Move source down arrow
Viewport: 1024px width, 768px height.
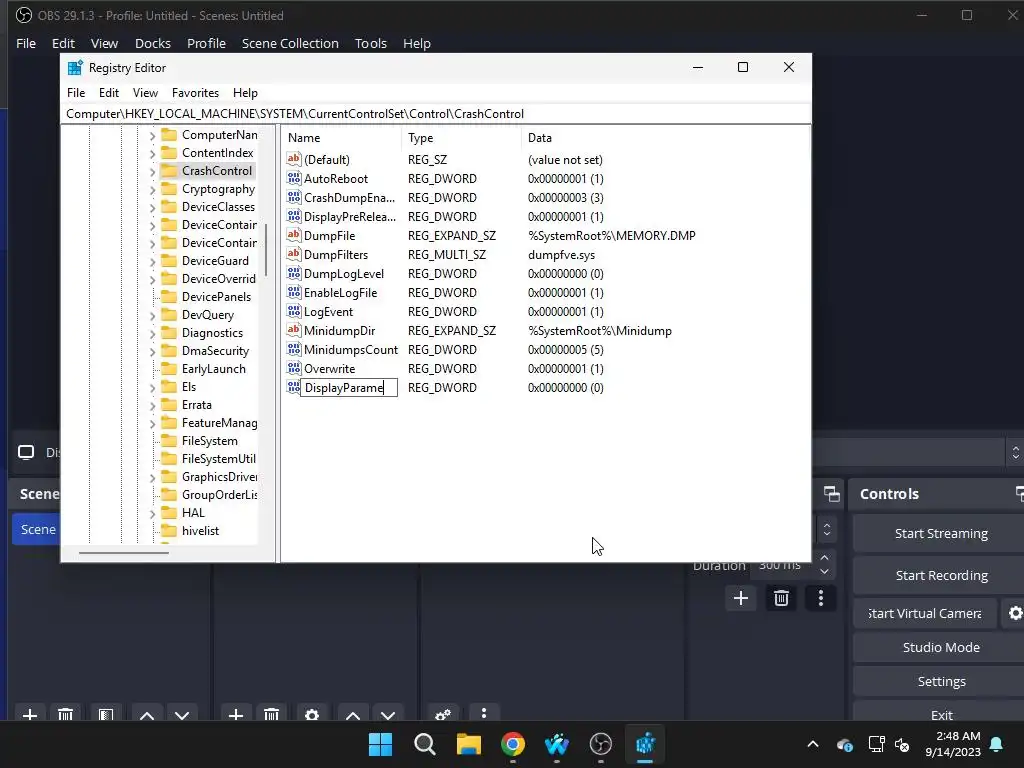[388, 714]
